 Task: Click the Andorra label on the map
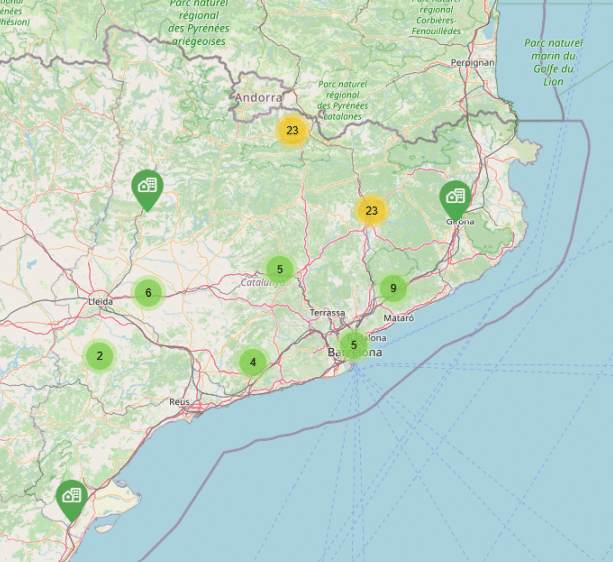[x=259, y=98]
